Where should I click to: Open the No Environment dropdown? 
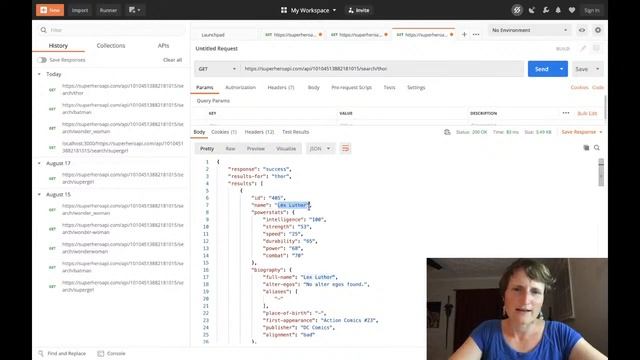click(x=529, y=30)
